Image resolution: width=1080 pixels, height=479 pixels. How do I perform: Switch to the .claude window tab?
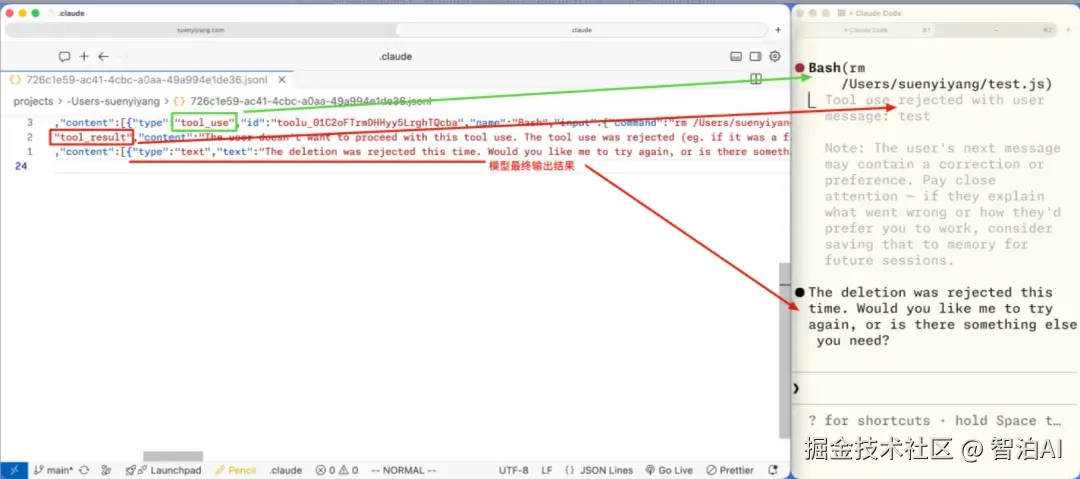pos(582,30)
